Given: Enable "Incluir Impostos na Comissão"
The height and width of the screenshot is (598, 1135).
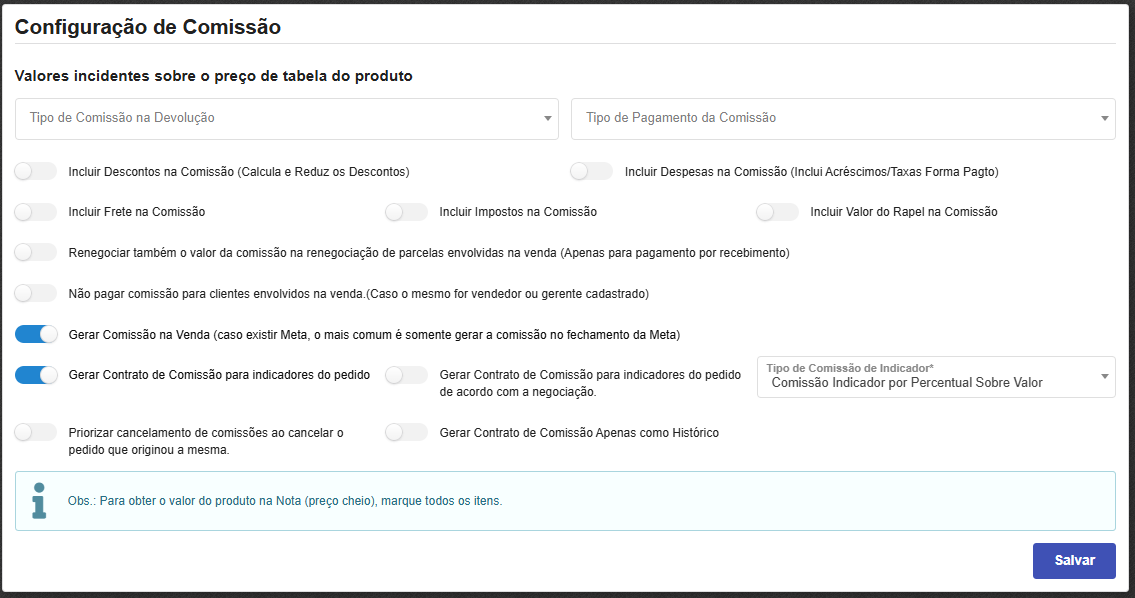Looking at the screenshot, I should (406, 211).
